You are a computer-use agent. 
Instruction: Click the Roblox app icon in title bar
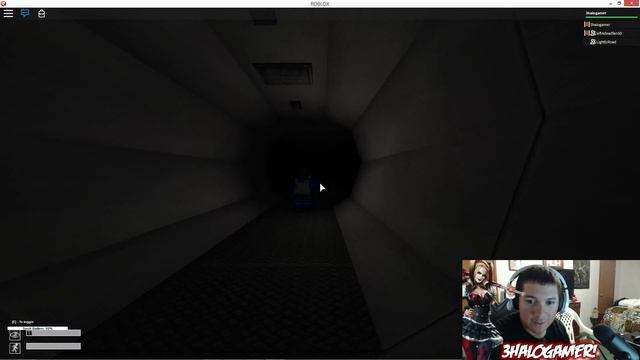[3, 3]
